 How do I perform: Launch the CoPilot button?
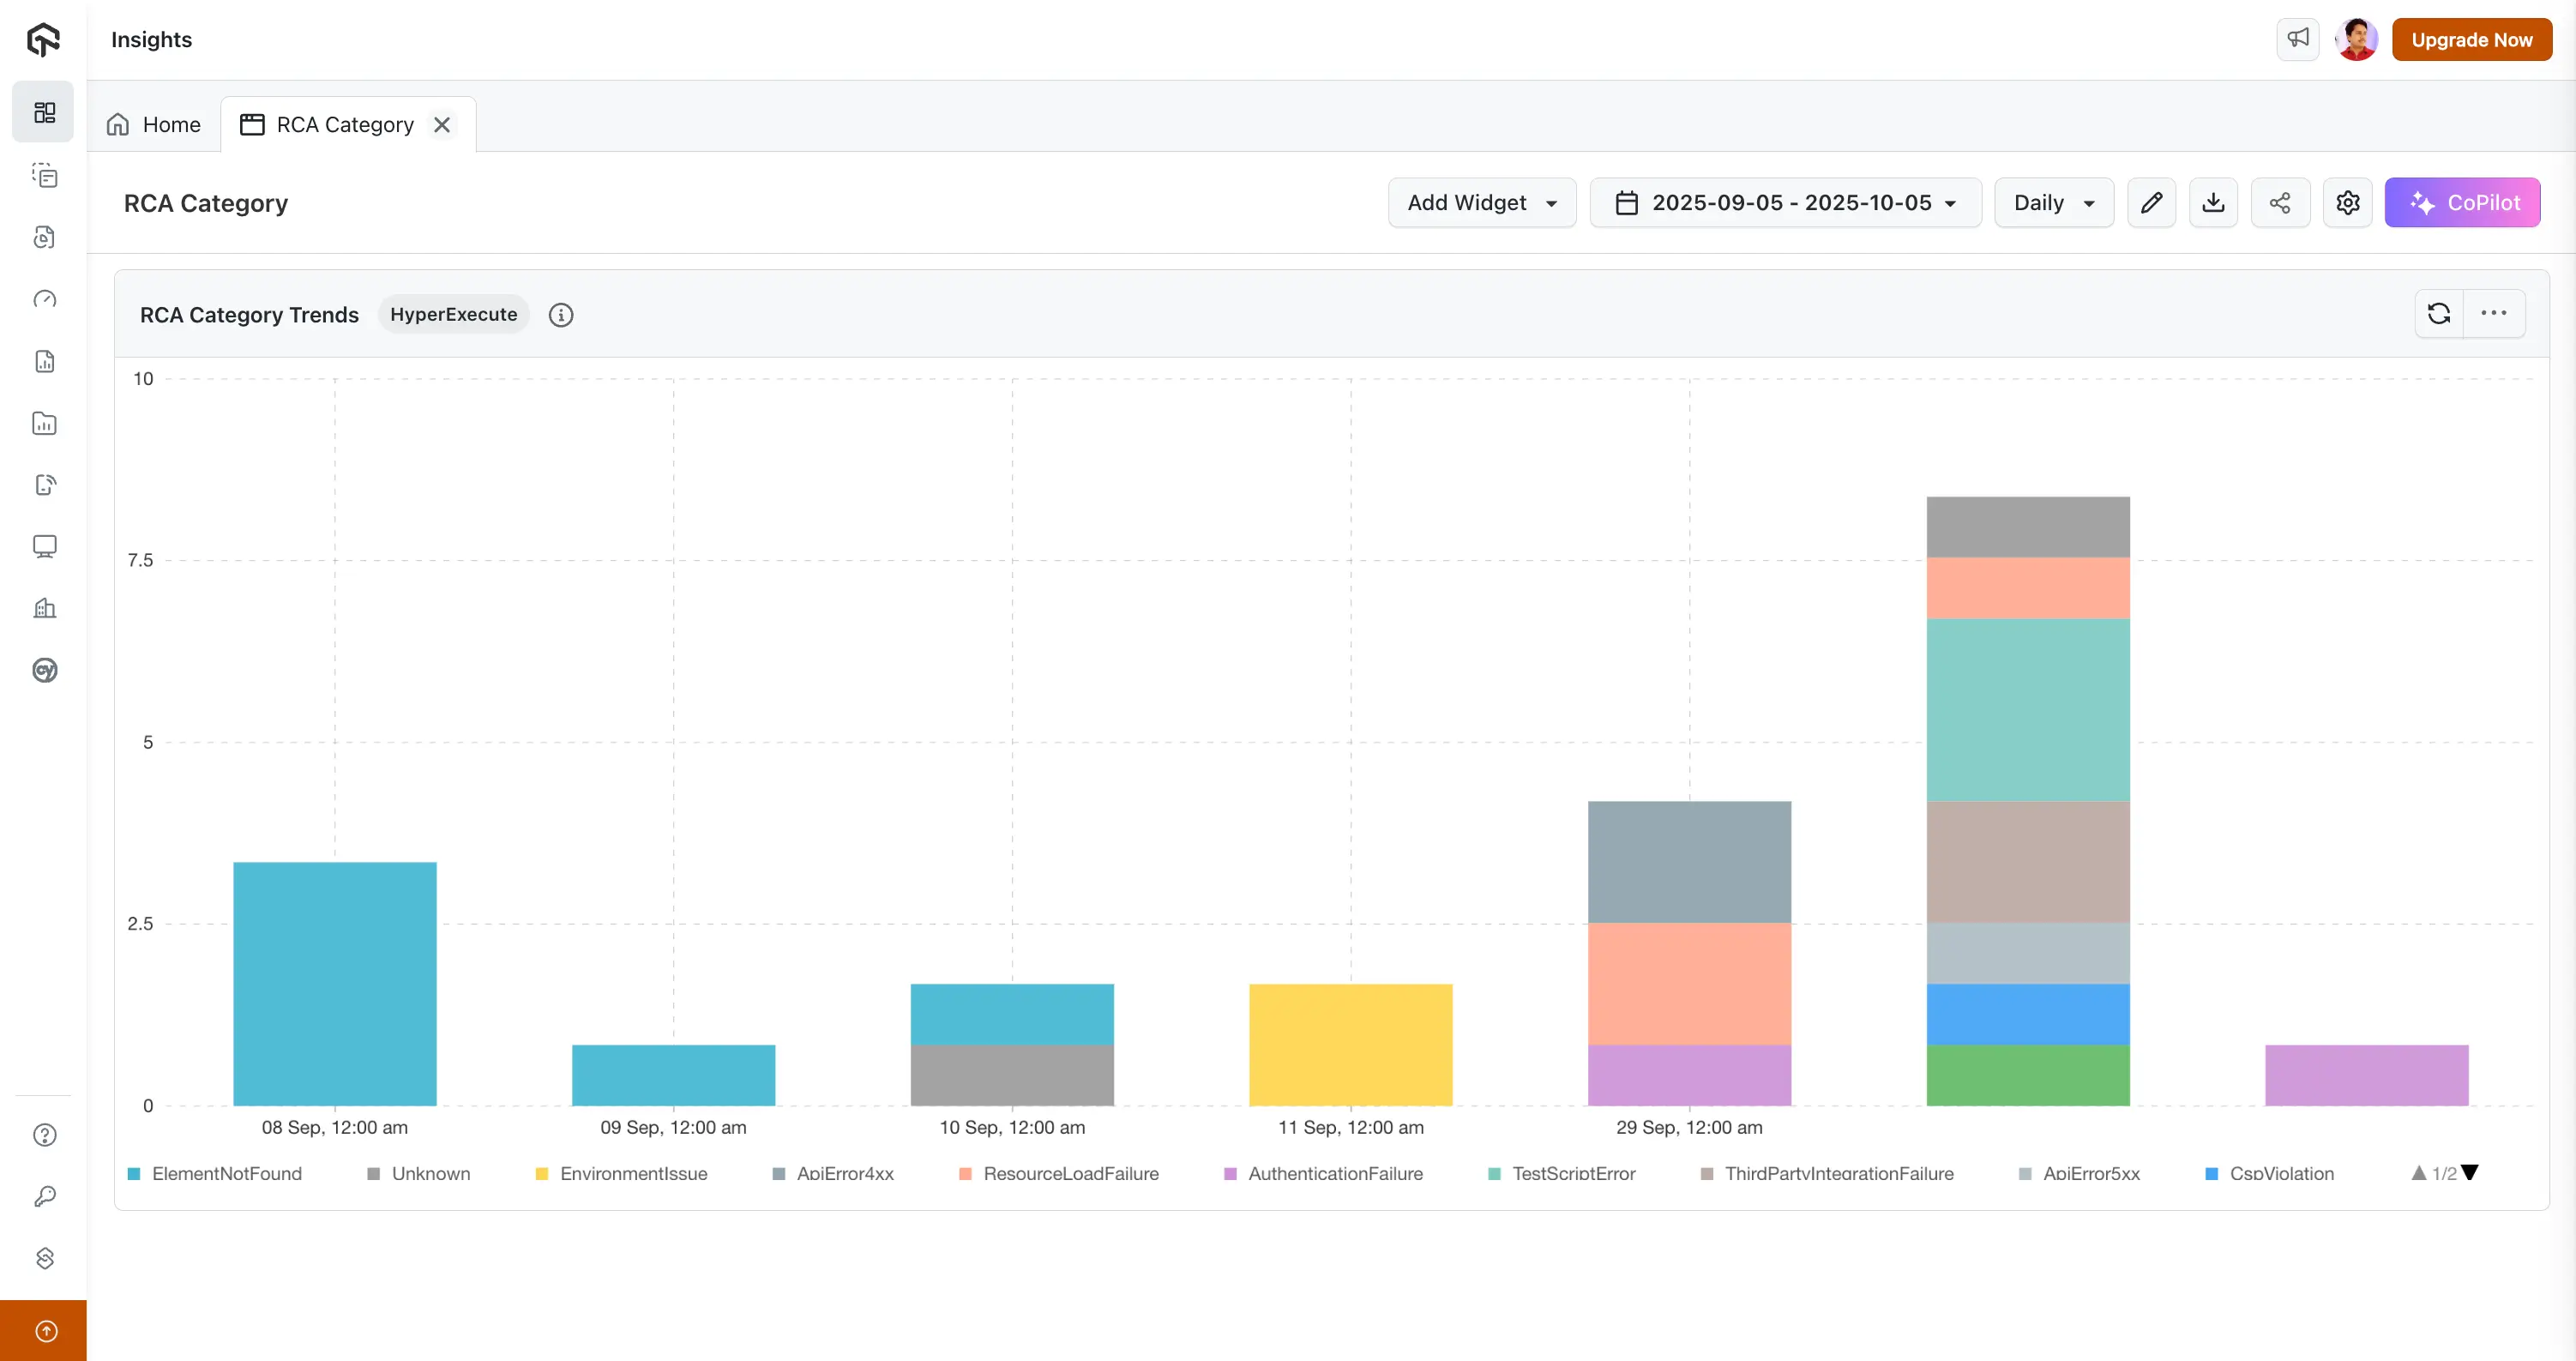point(2462,203)
